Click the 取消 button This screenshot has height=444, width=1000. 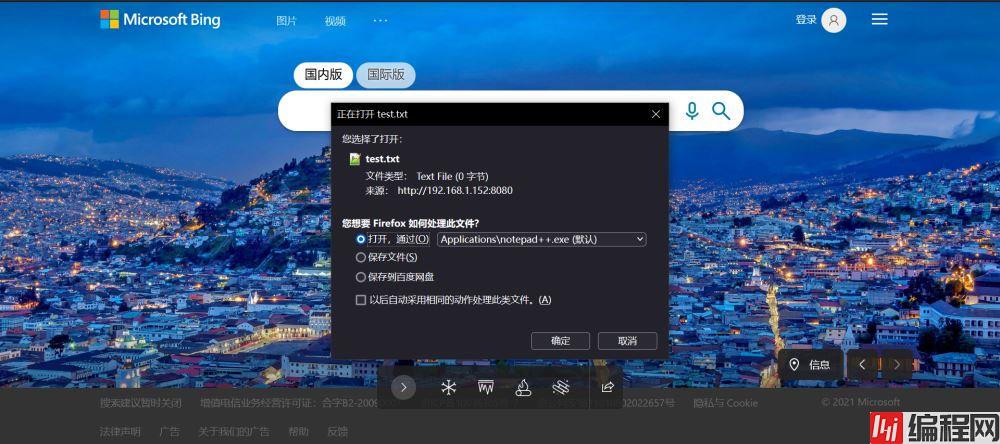tap(628, 341)
